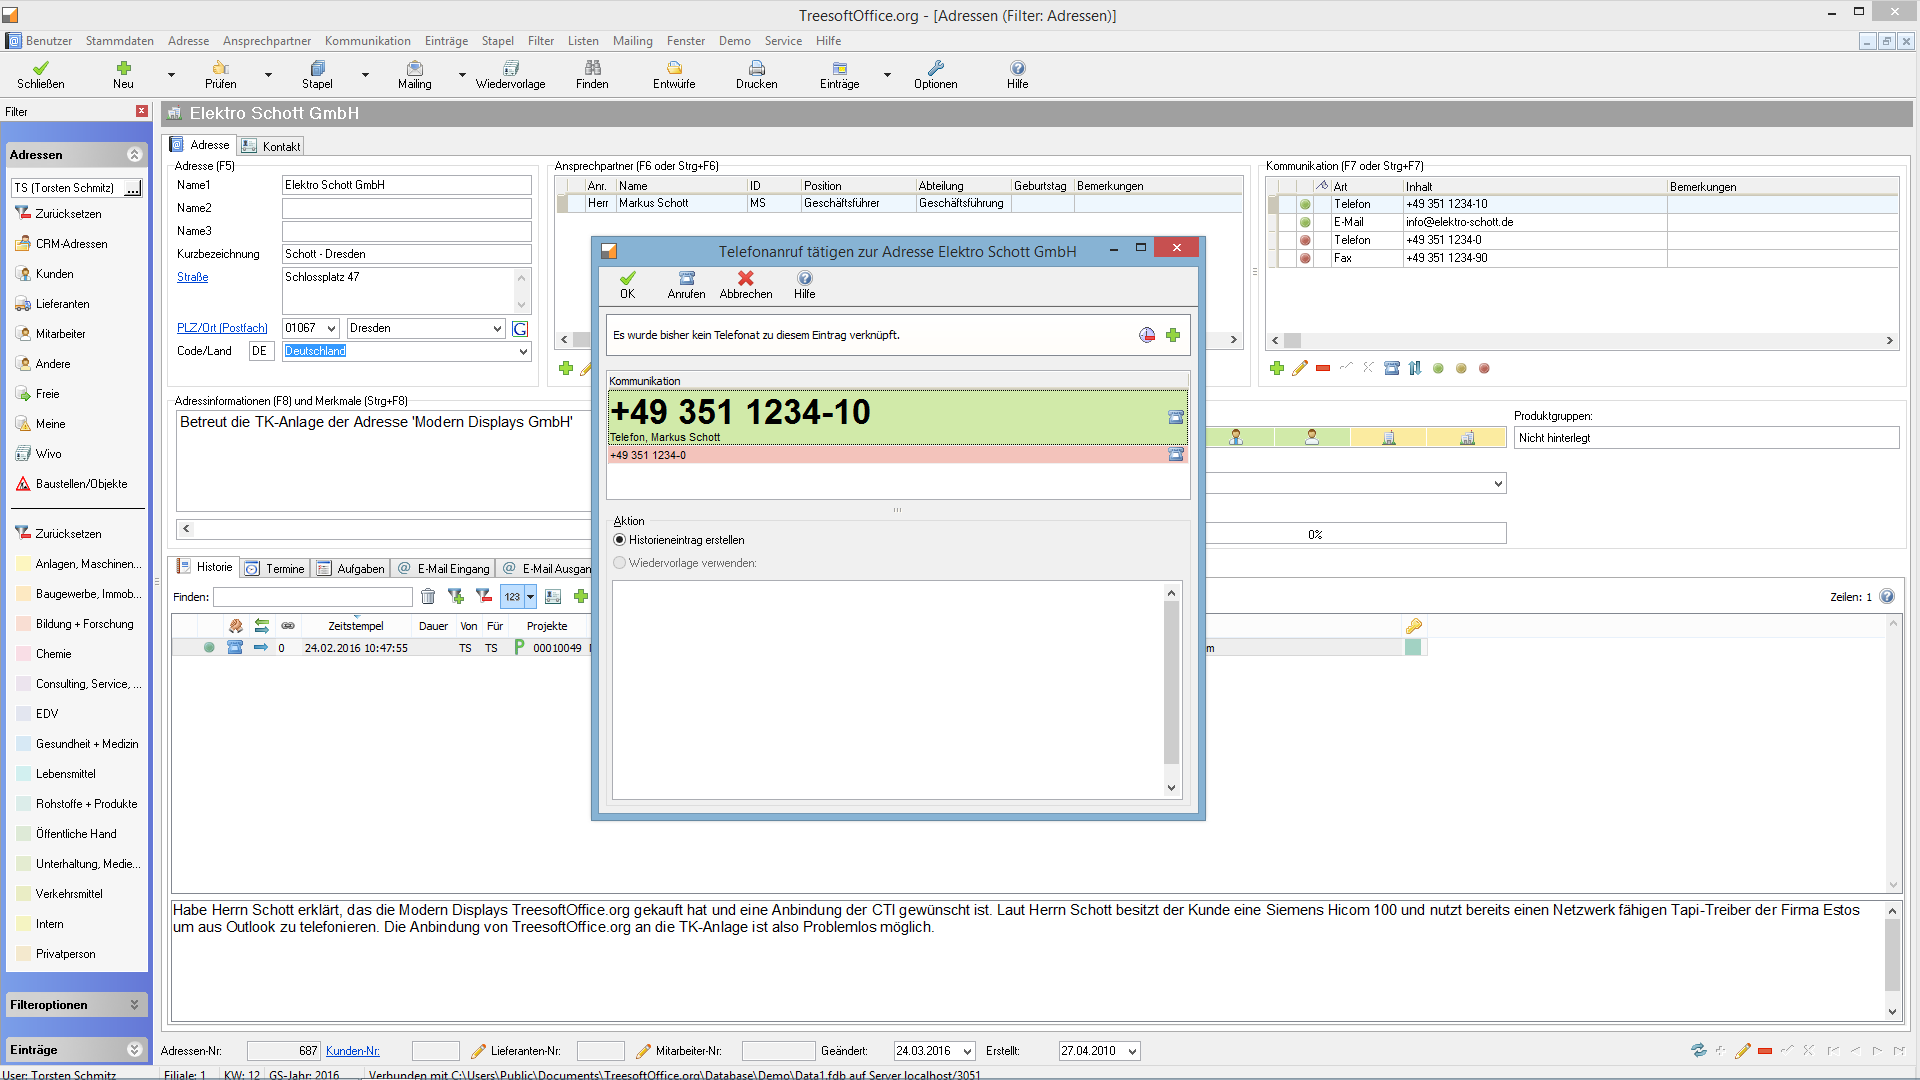Screen dimensions: 1920x1080
Task: Click the Finden search input field
Action: coord(312,597)
